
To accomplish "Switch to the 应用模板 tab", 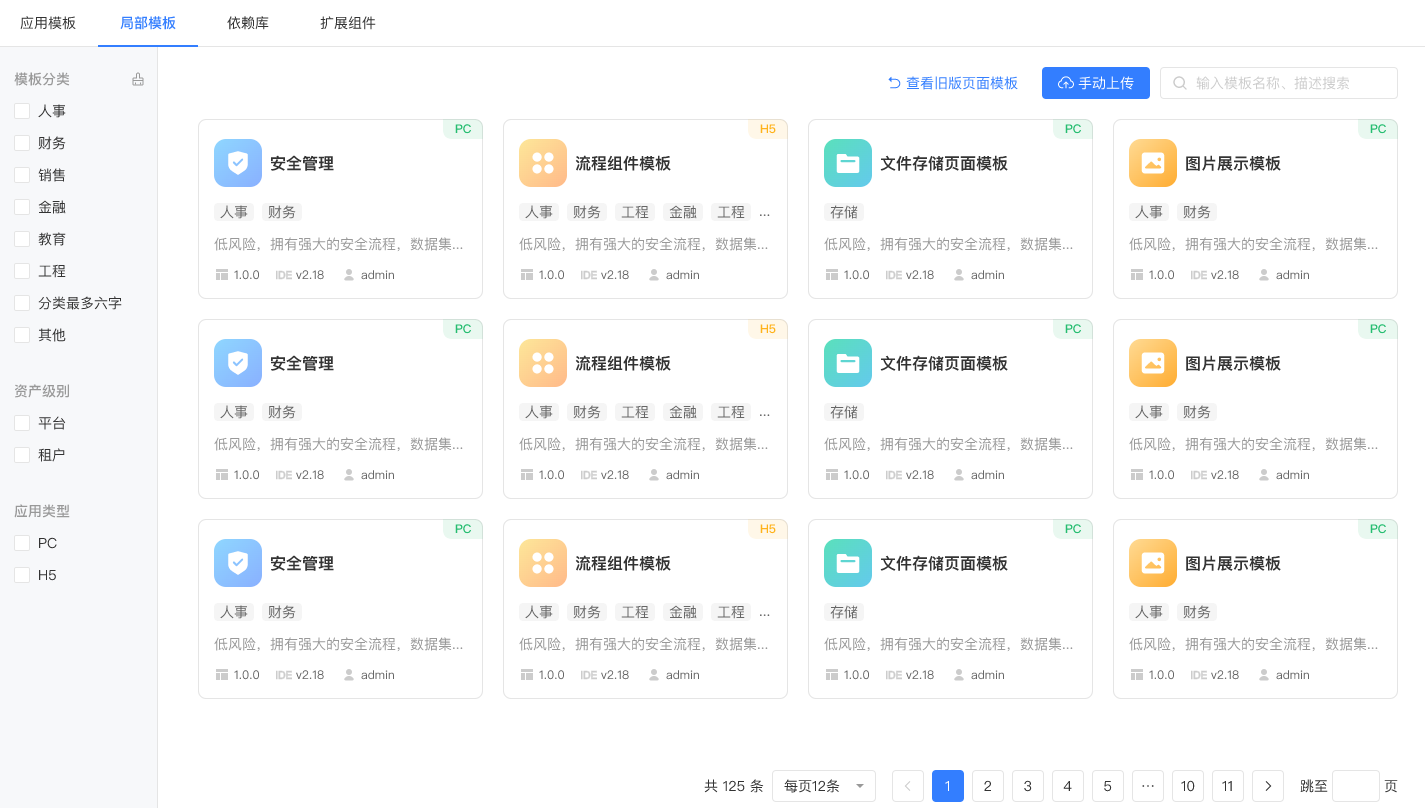I will click(48, 23).
